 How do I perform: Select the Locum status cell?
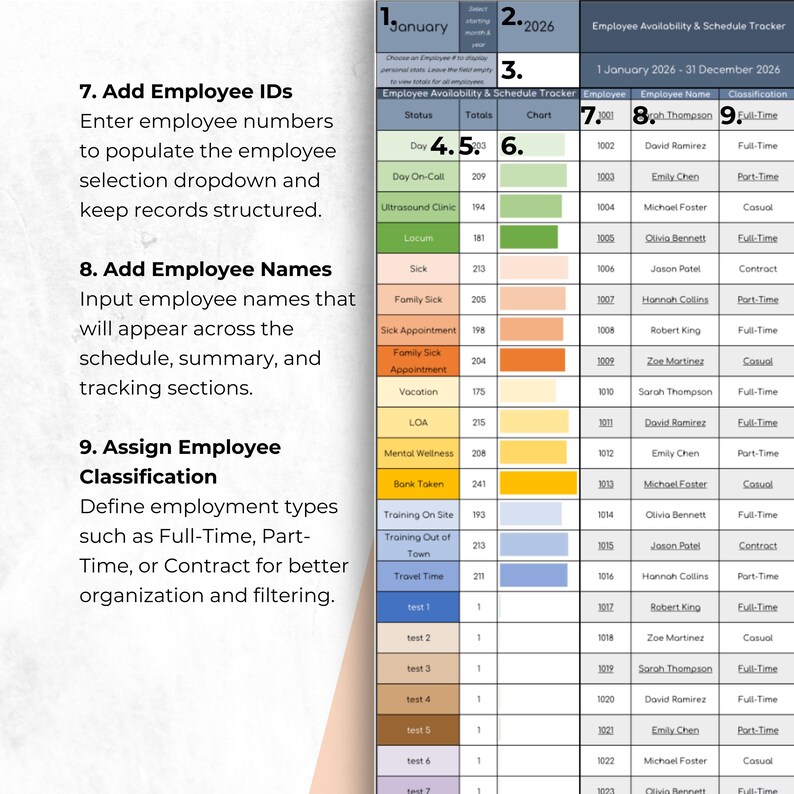coord(418,238)
